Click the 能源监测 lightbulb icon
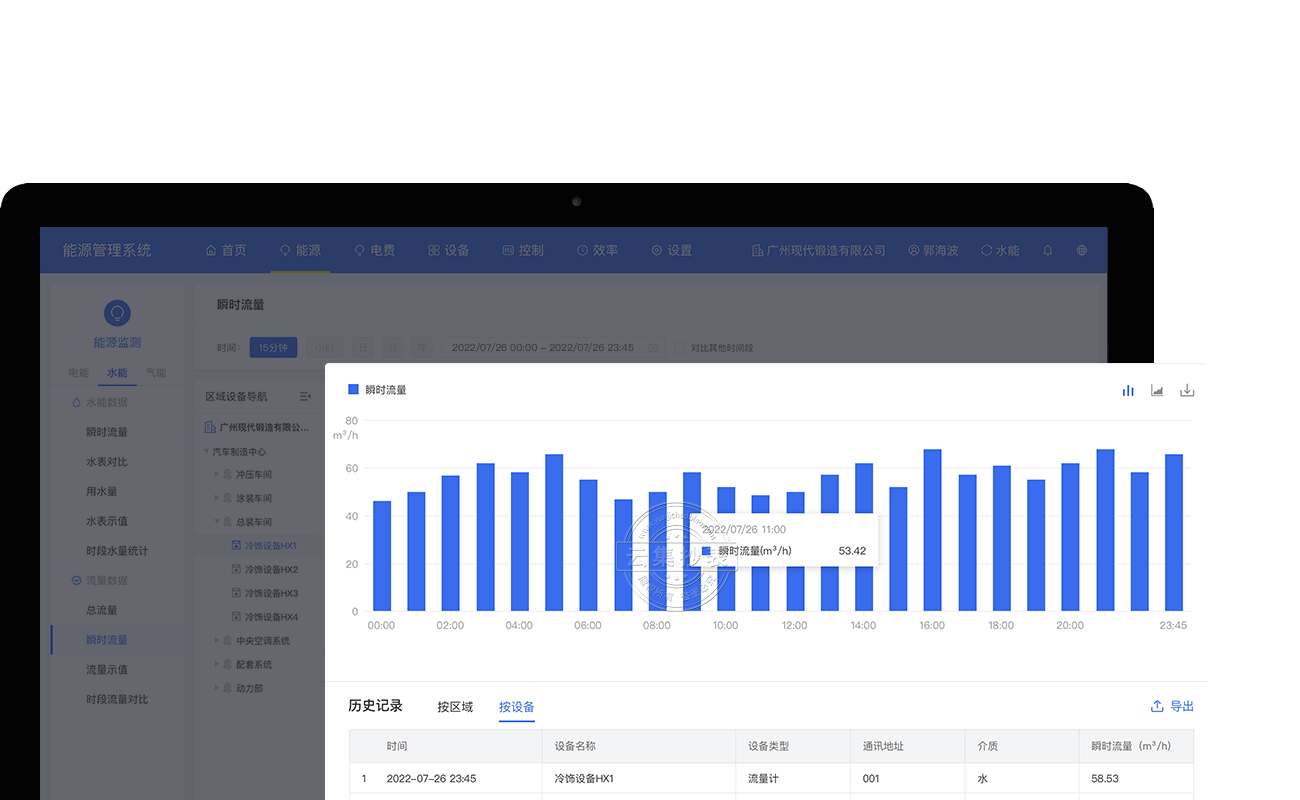This screenshot has width=1300, height=800. click(117, 313)
